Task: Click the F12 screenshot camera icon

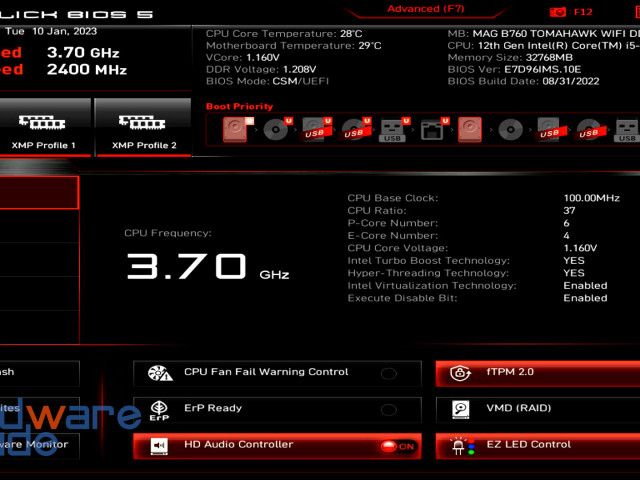Action: click(x=558, y=12)
